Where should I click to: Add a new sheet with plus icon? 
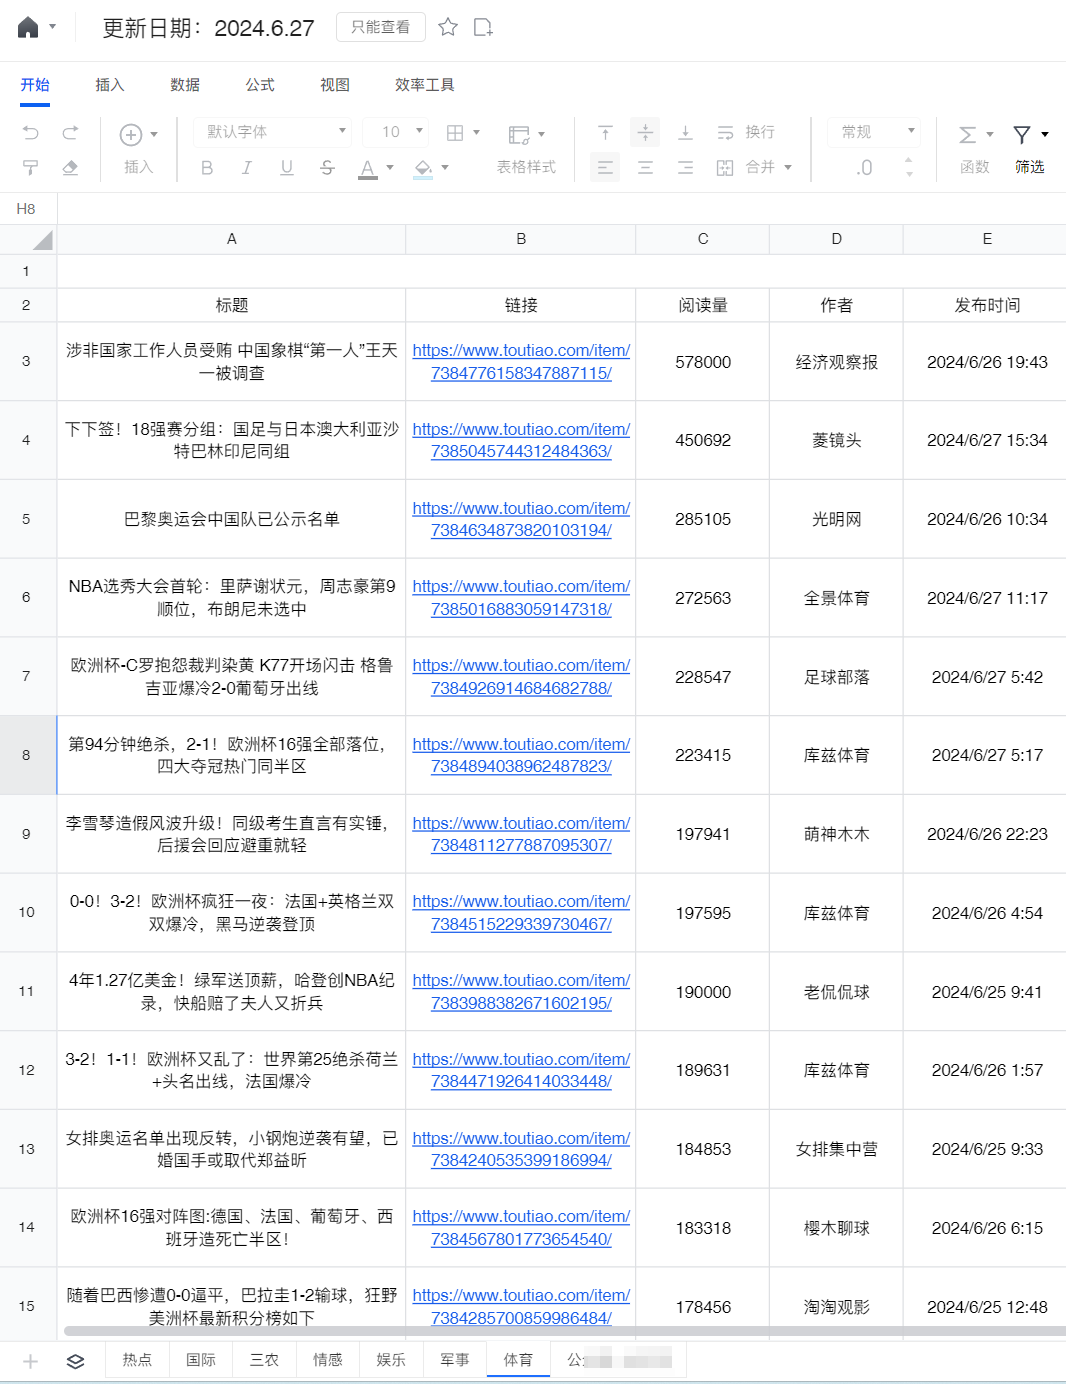[x=30, y=1361]
